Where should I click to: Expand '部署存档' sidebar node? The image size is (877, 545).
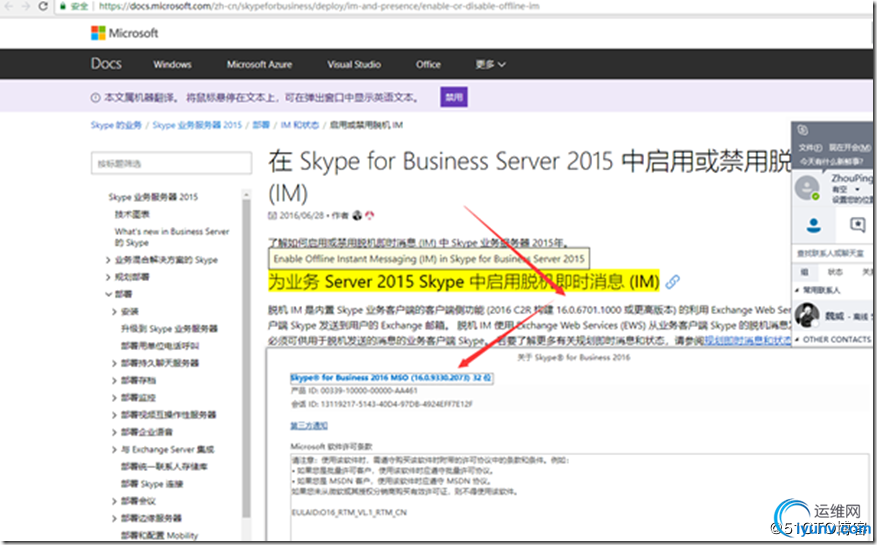click(x=114, y=380)
